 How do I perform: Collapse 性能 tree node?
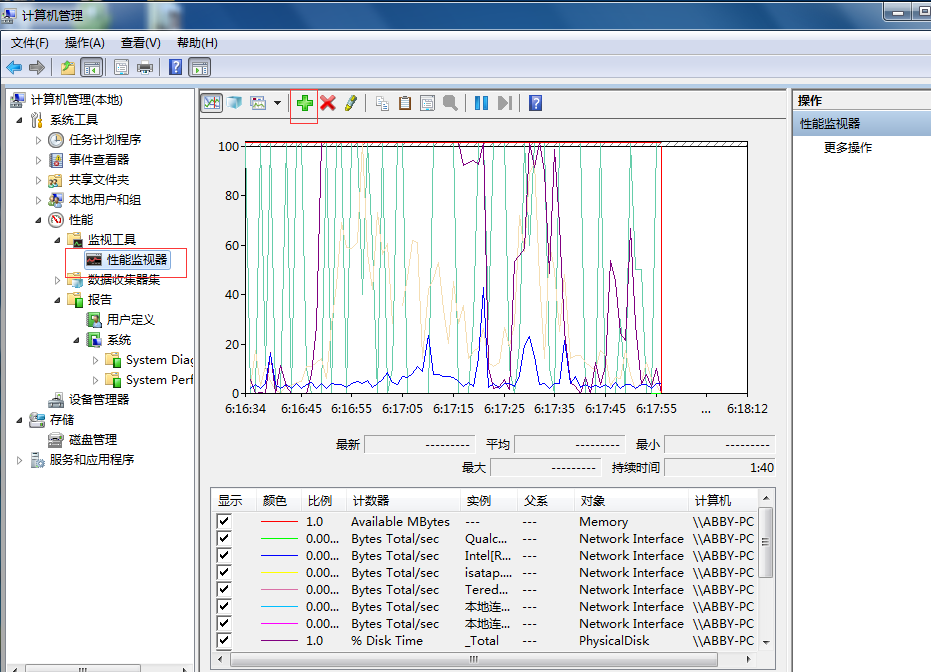click(x=39, y=220)
